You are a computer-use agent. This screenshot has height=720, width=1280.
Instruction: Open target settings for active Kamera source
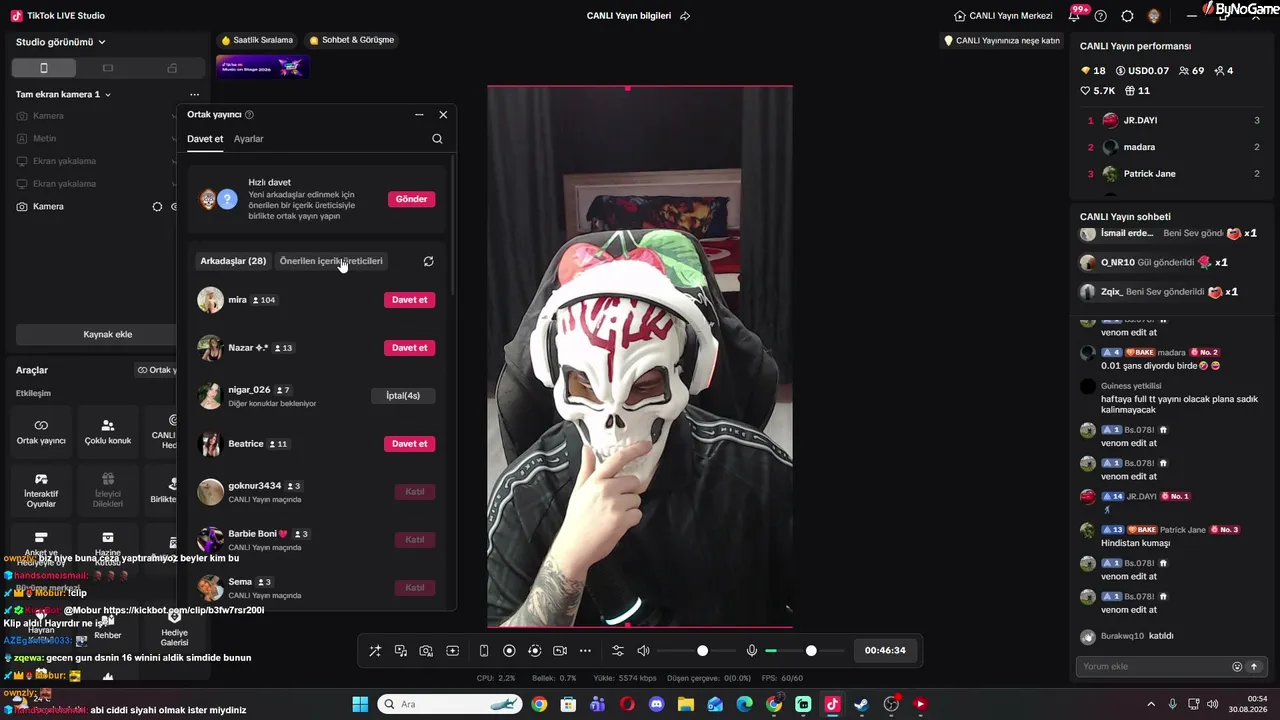click(x=157, y=207)
